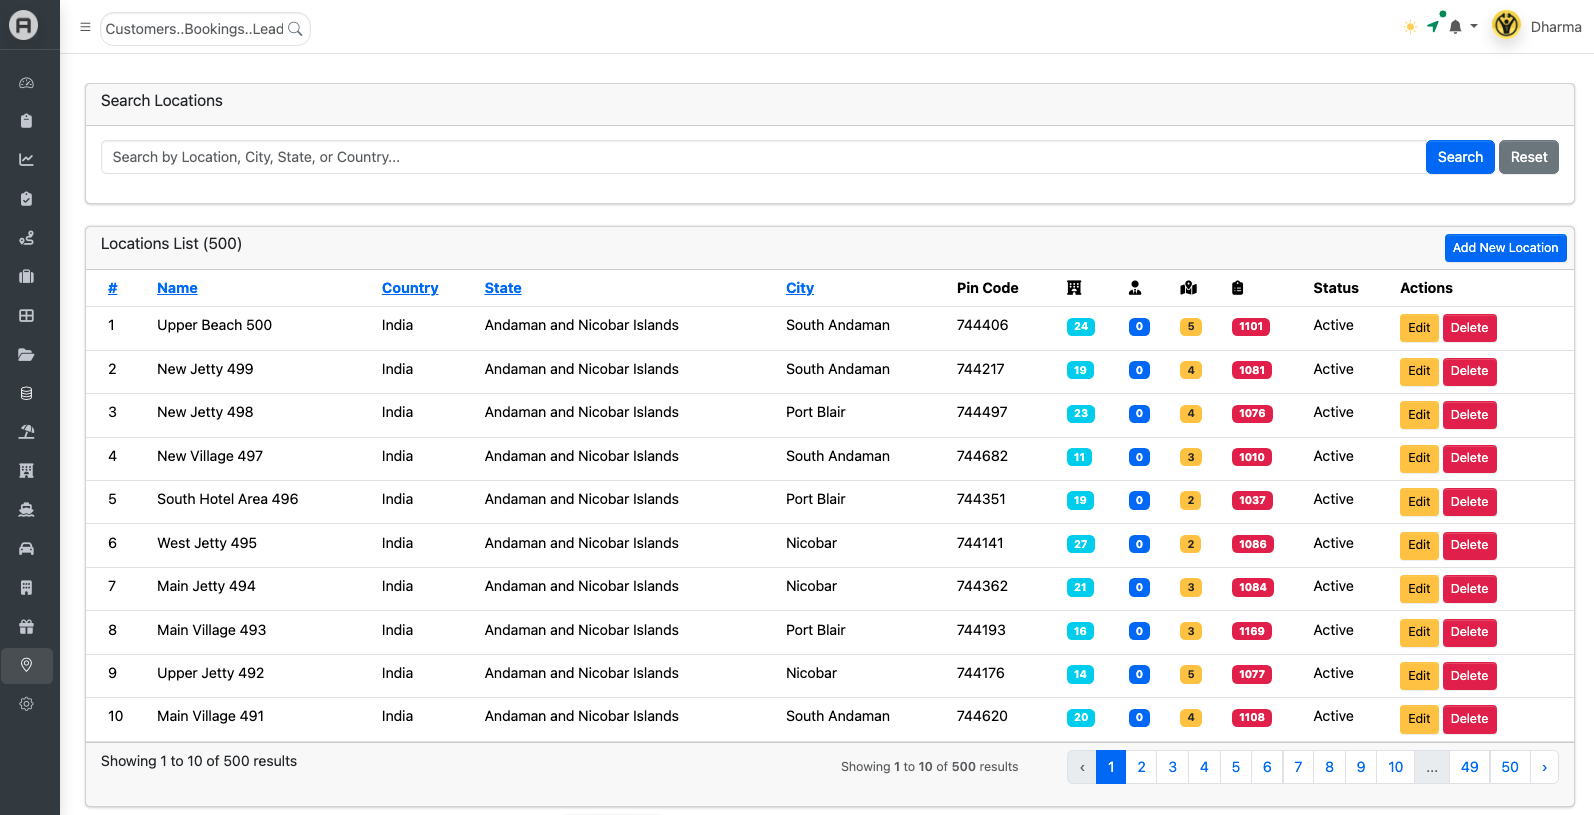This screenshot has height=815, width=1594.
Task: Open the open-folder sidebar icon
Action: [x=27, y=355]
